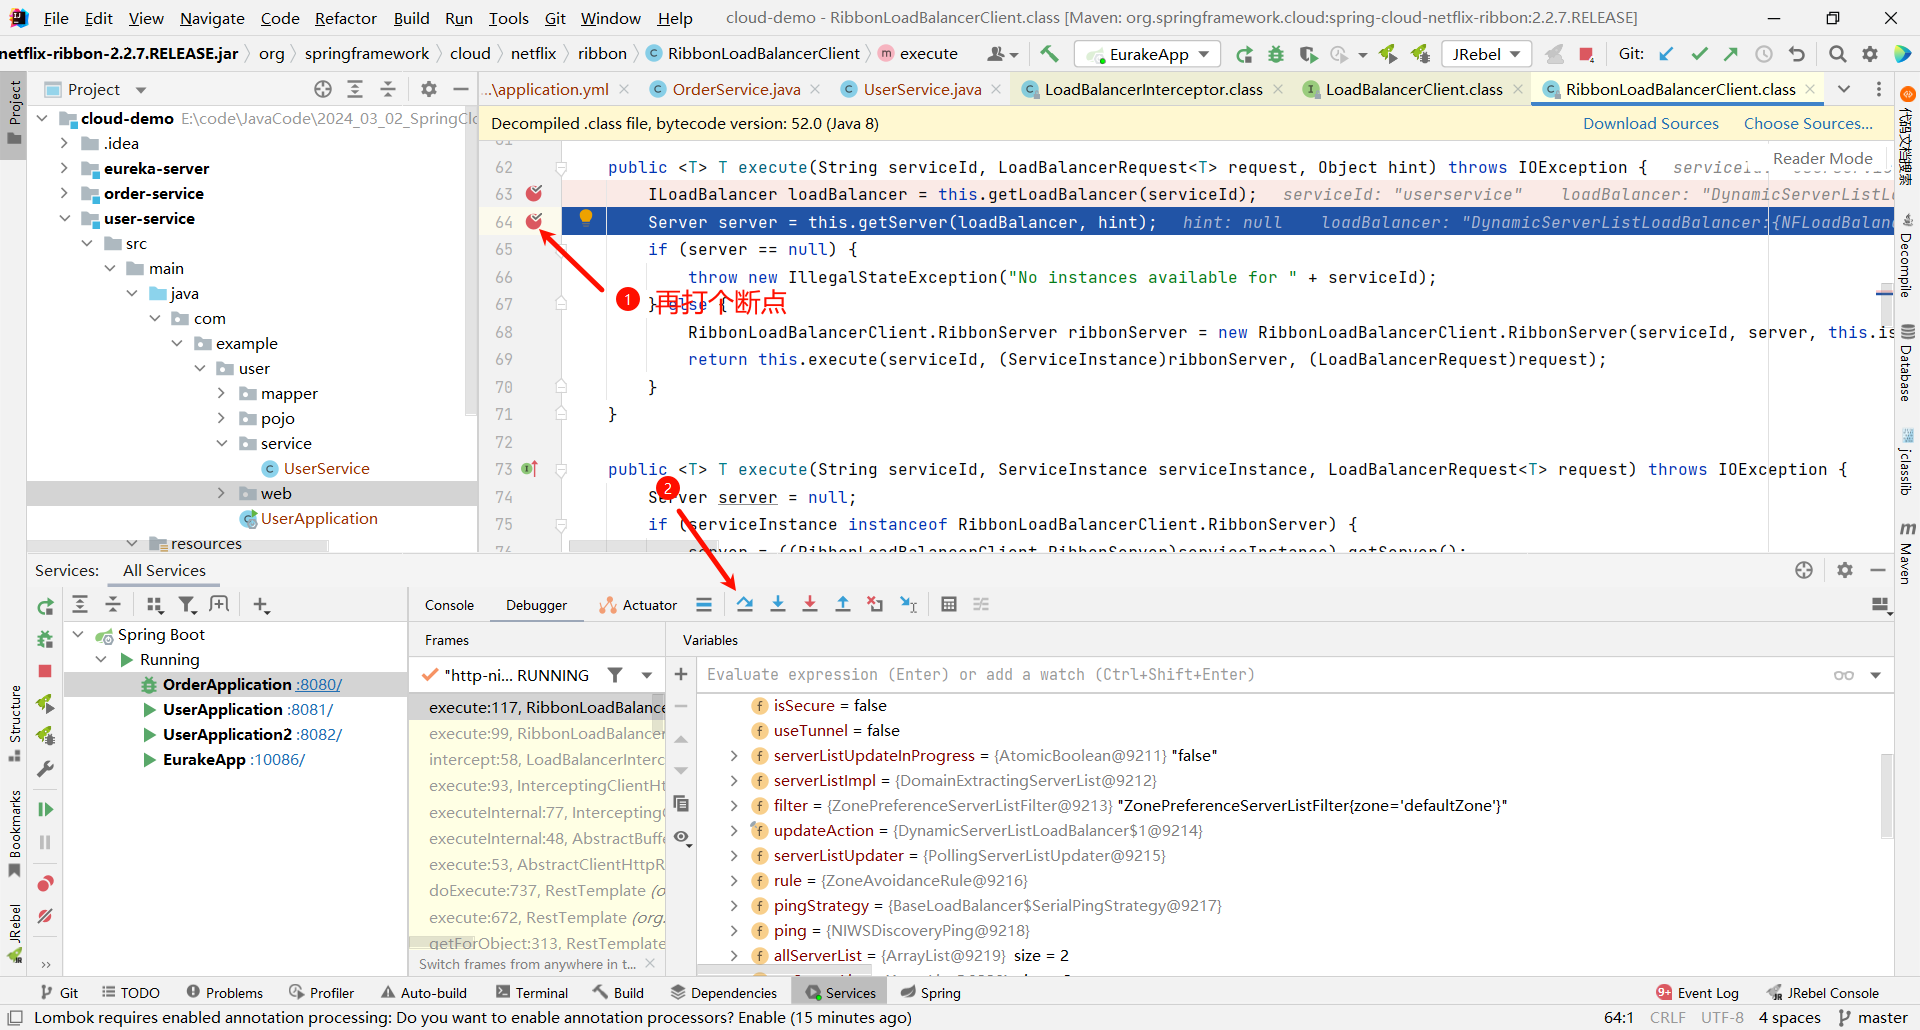
Task: Expand the order-service module
Action: click(65, 193)
